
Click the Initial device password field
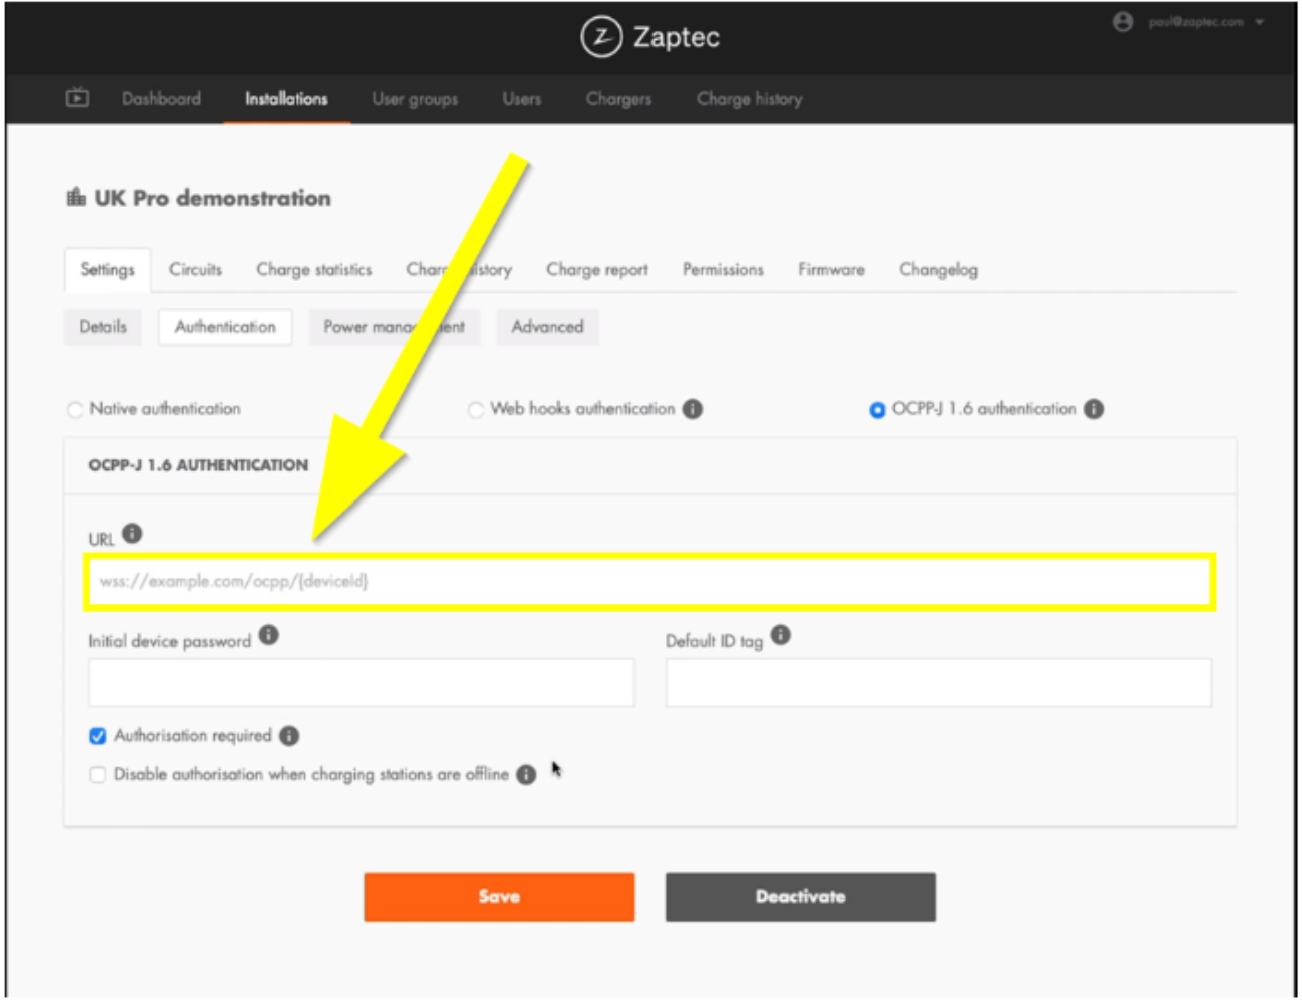(361, 683)
